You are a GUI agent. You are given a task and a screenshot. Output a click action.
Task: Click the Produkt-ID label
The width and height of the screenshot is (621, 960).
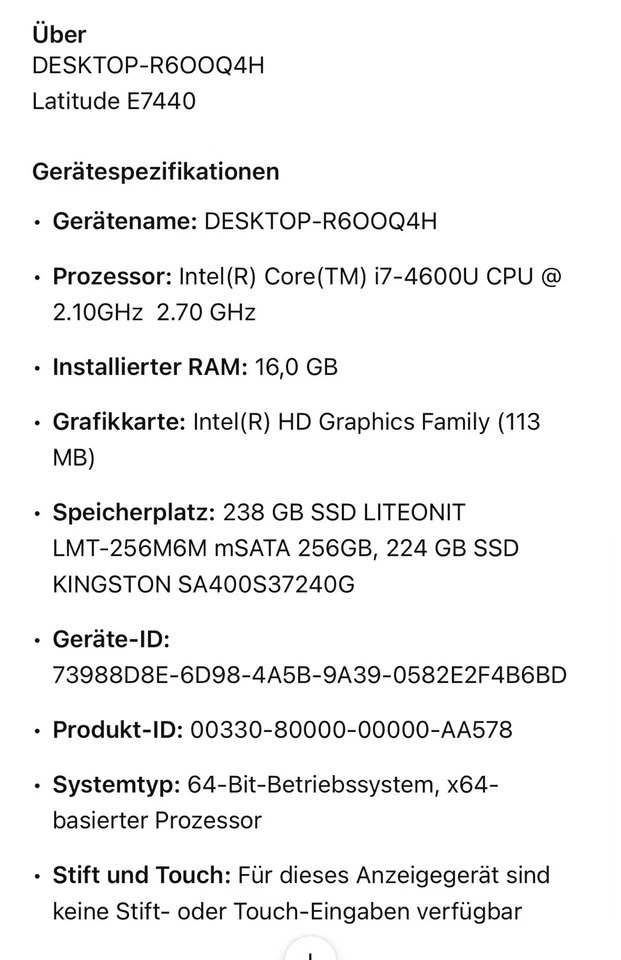click(x=117, y=730)
